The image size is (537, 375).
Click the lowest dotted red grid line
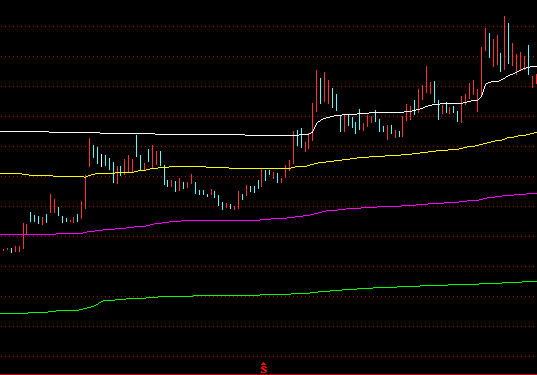point(268,357)
